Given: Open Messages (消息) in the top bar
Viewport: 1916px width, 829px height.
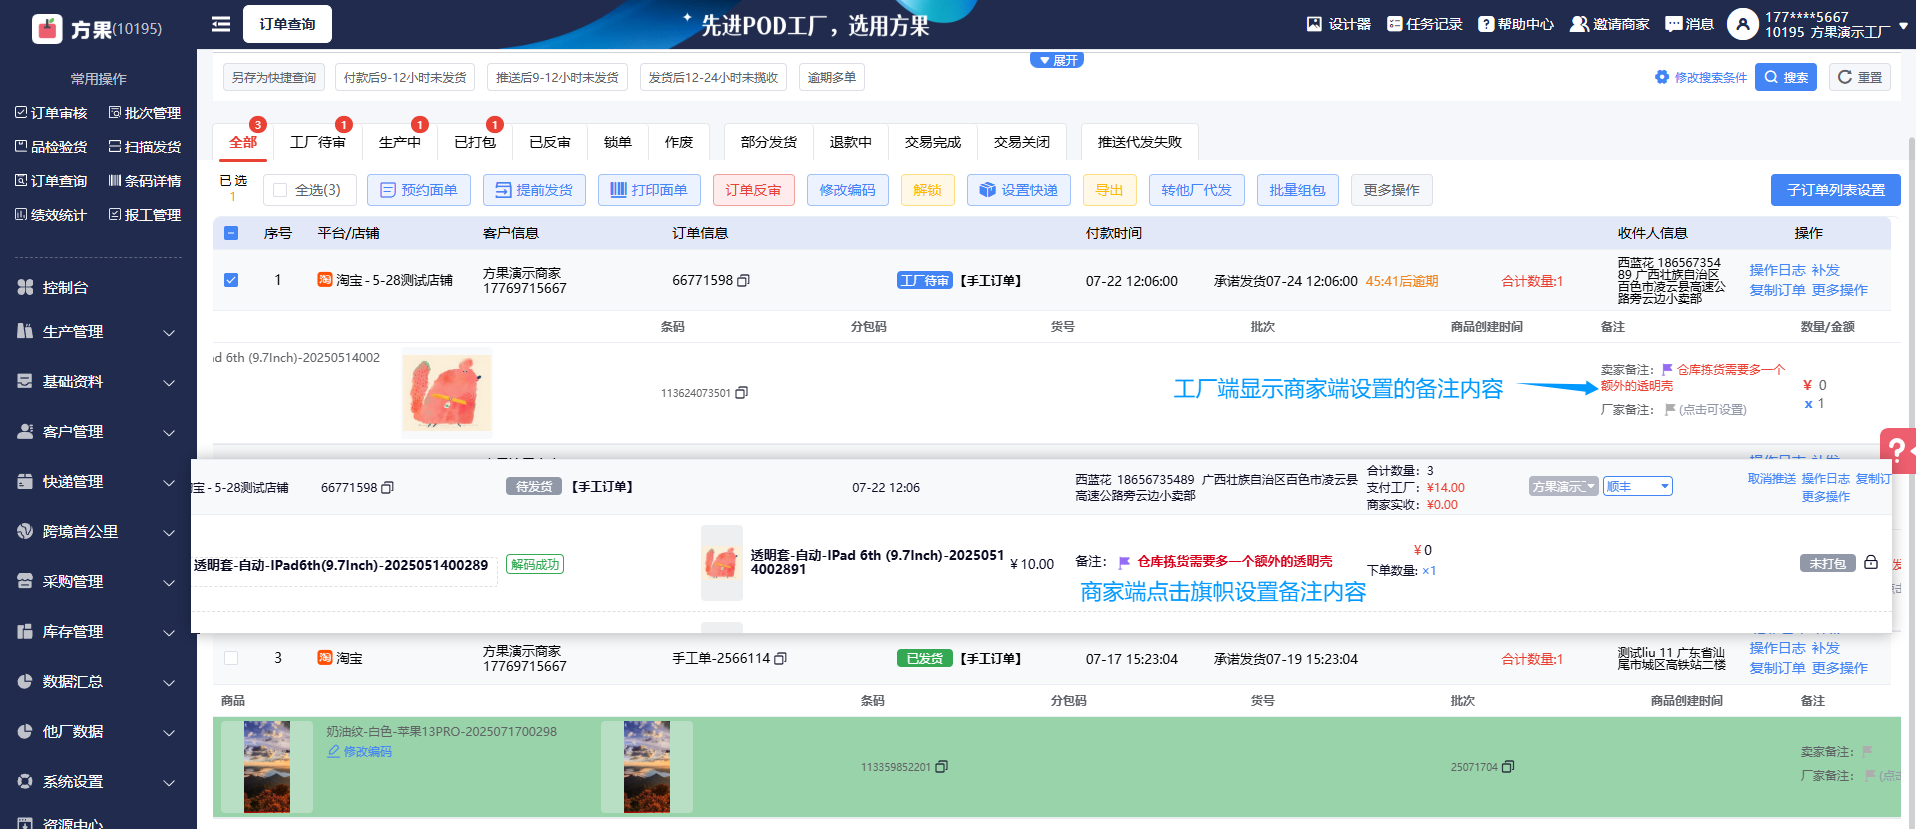Looking at the screenshot, I should pos(1673,24).
